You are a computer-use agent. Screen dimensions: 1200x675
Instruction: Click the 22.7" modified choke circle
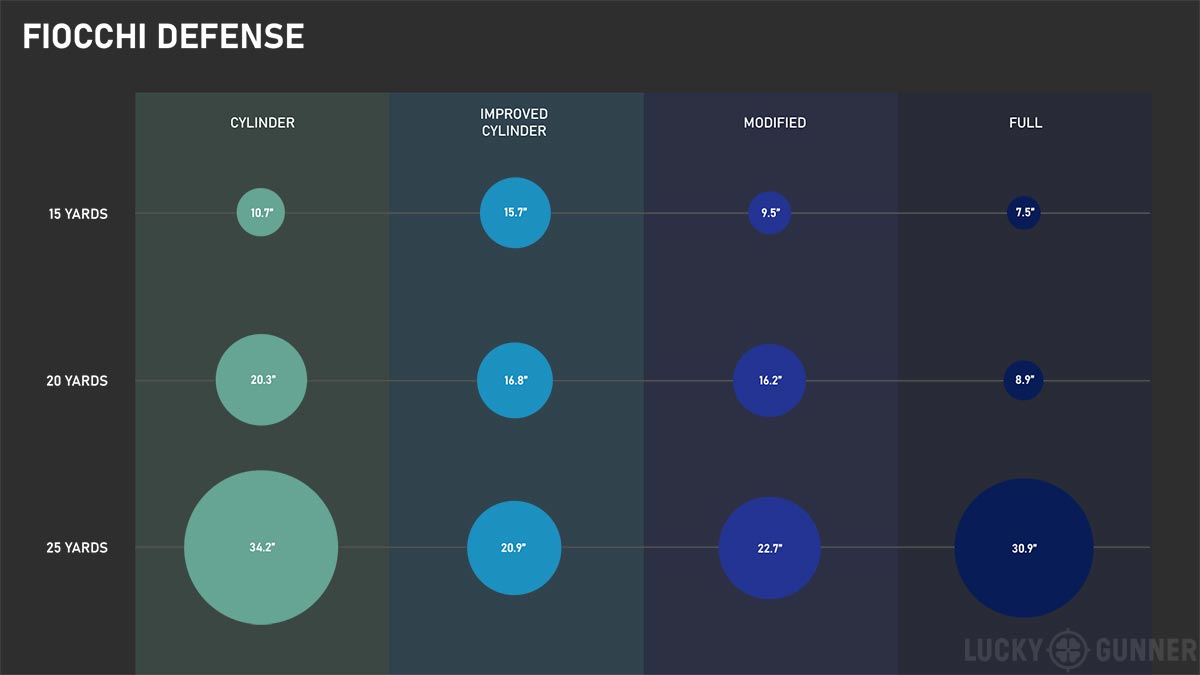tap(769, 548)
